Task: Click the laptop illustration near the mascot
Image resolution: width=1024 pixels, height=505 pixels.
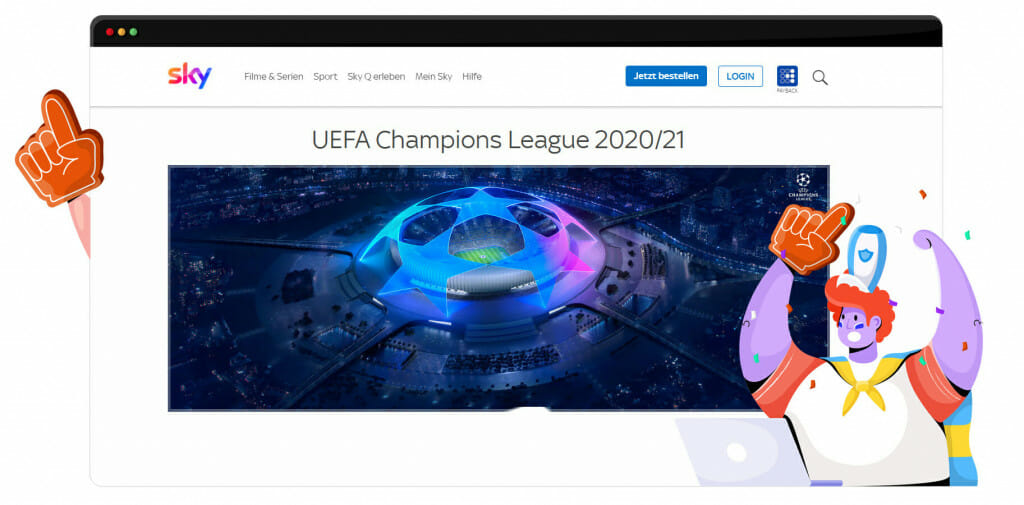Action: (x=744, y=451)
